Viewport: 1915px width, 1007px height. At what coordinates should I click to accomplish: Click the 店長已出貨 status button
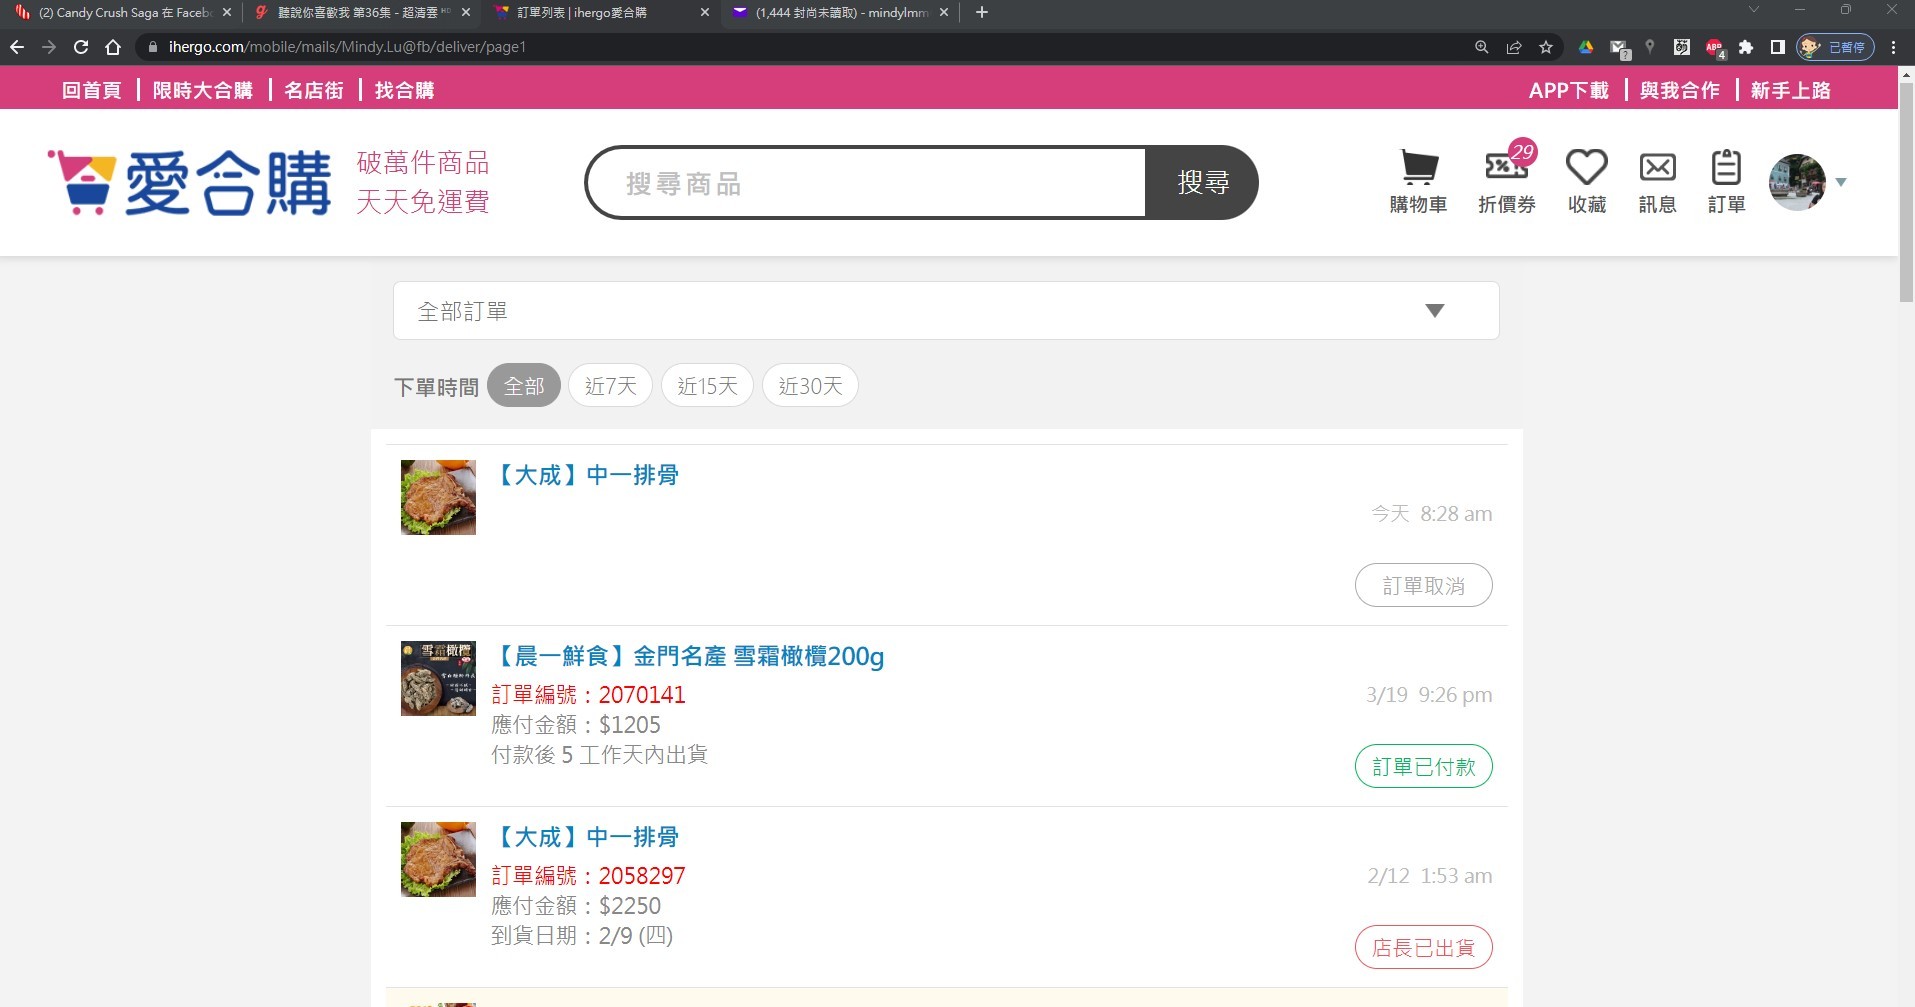(1423, 947)
